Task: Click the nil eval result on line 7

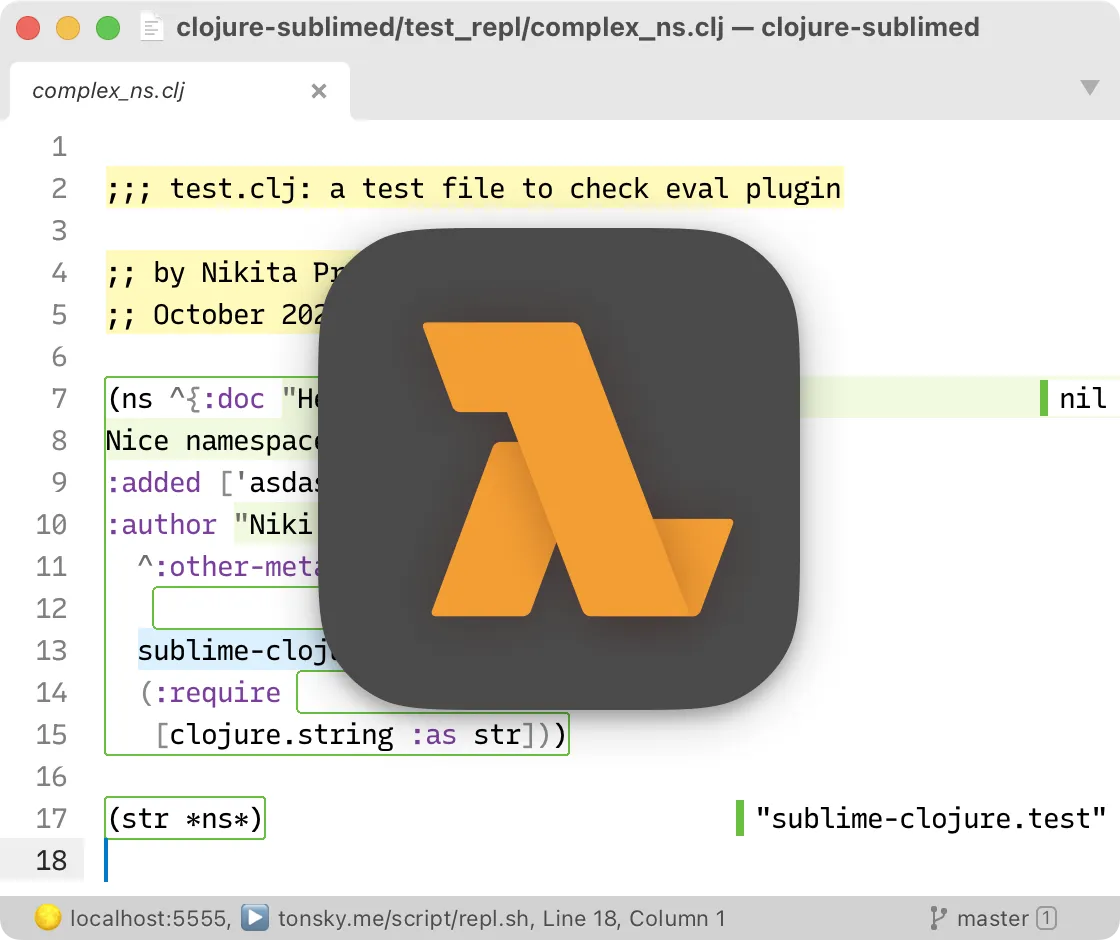Action: [x=1082, y=399]
